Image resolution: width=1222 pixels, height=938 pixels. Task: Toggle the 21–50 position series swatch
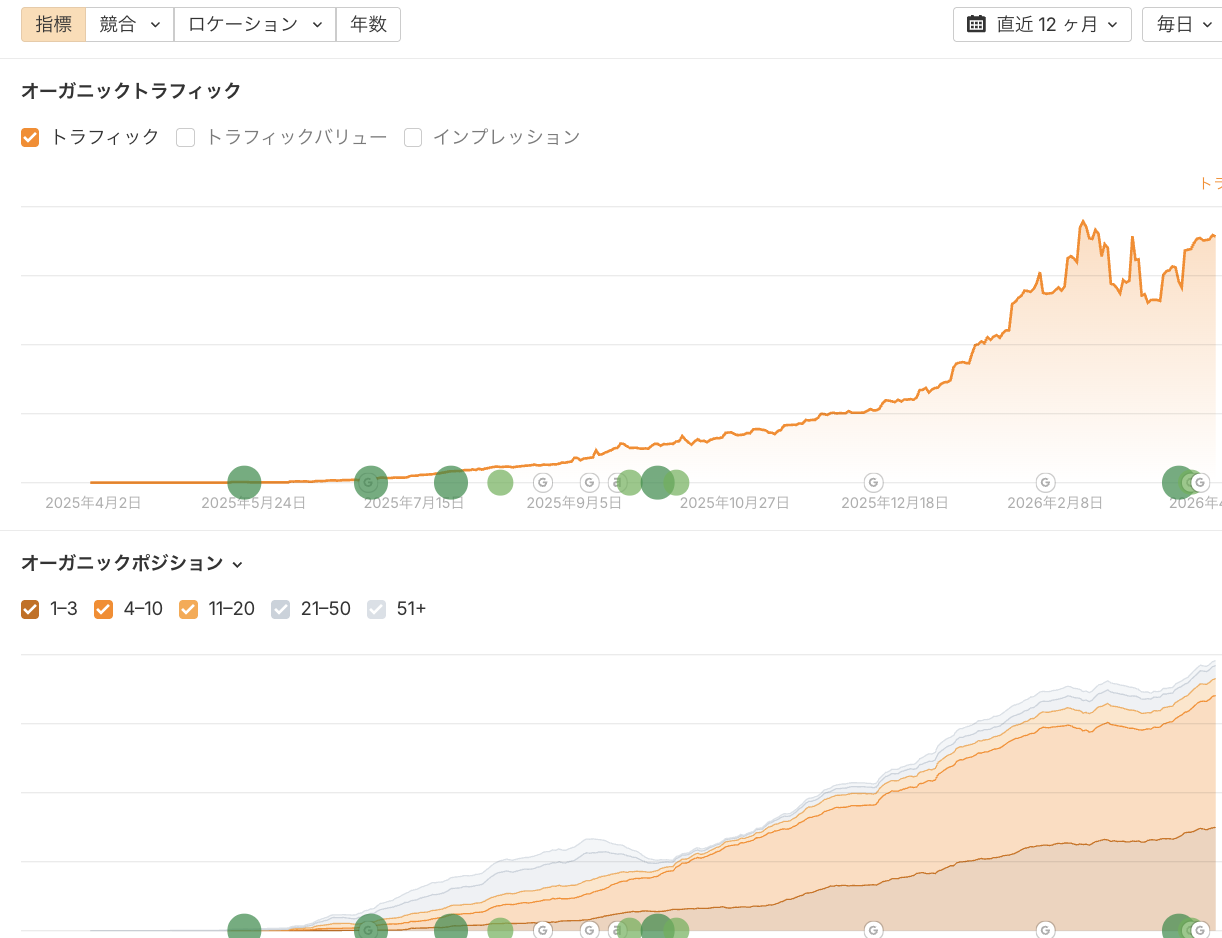coord(281,609)
